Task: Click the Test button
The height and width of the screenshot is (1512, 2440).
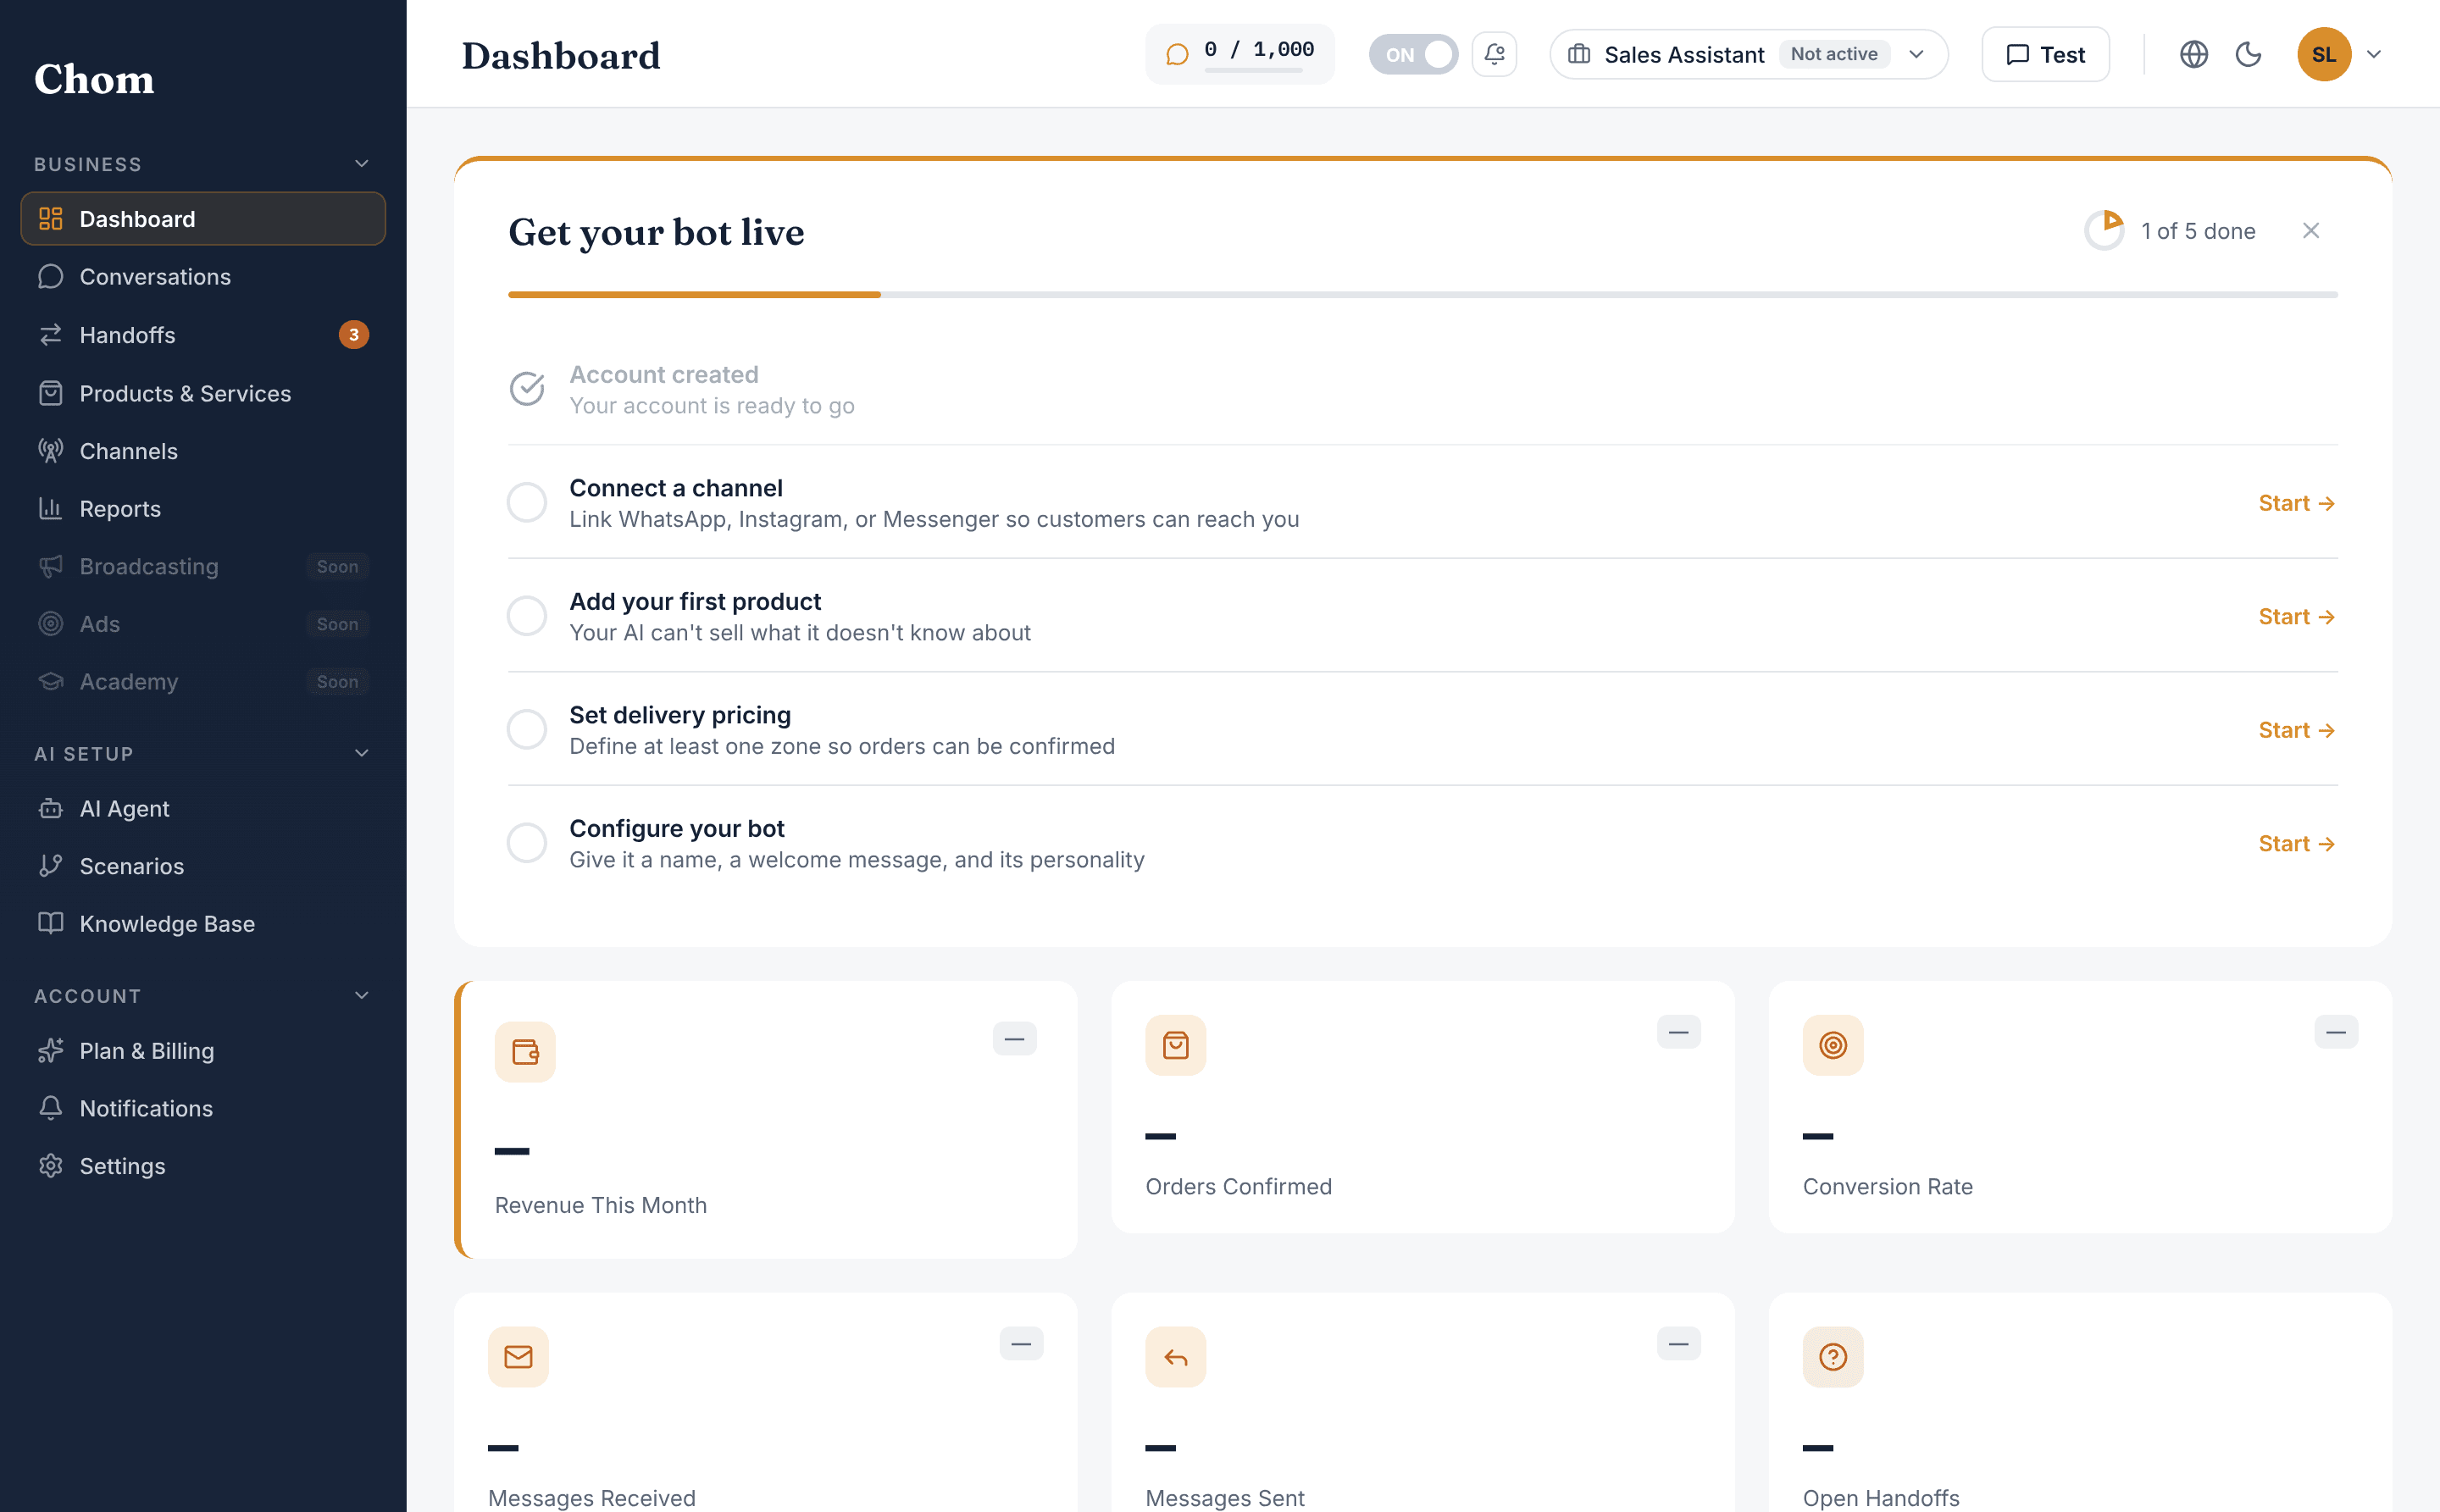Action: [x=2045, y=54]
